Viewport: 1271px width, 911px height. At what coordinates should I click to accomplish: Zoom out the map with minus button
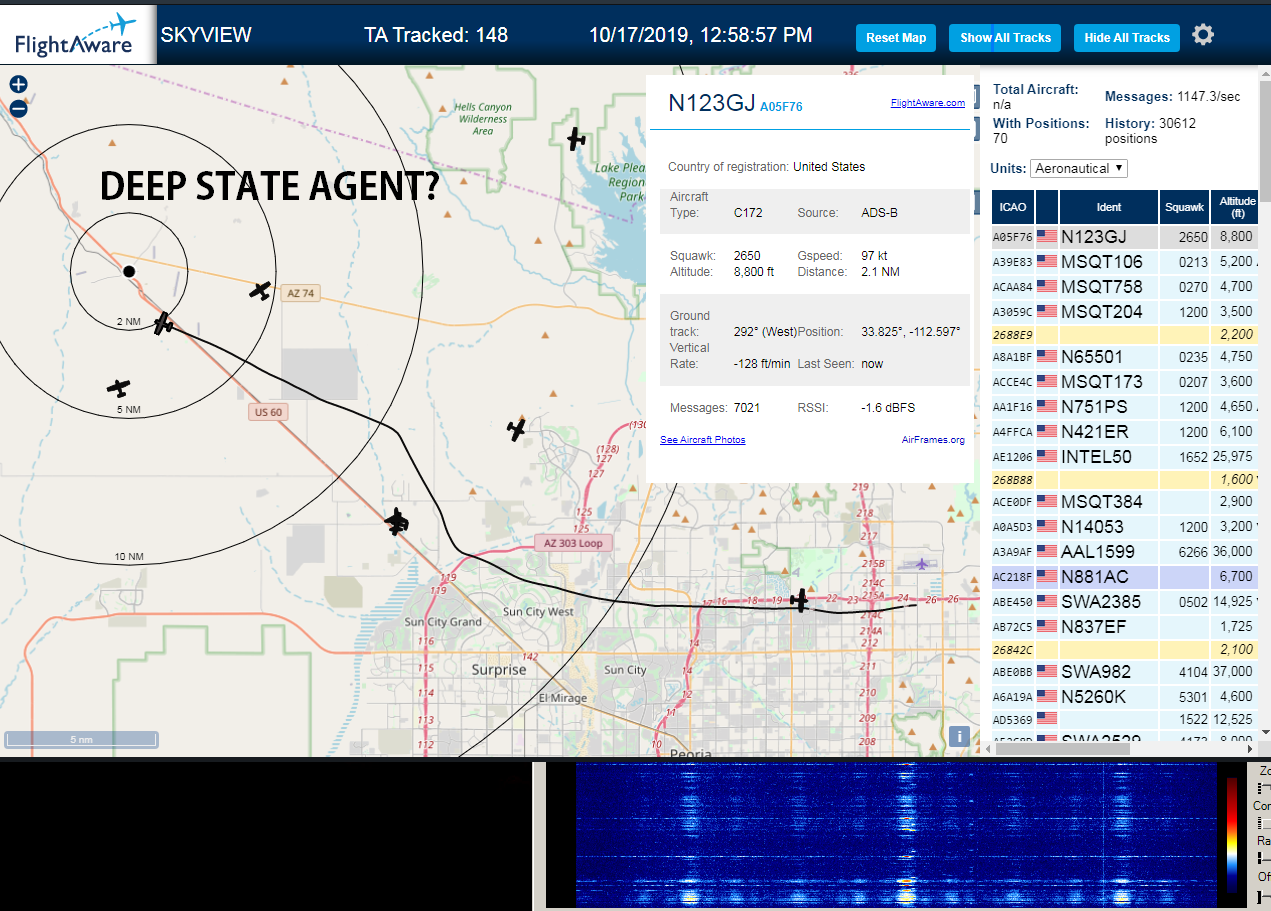[18, 109]
